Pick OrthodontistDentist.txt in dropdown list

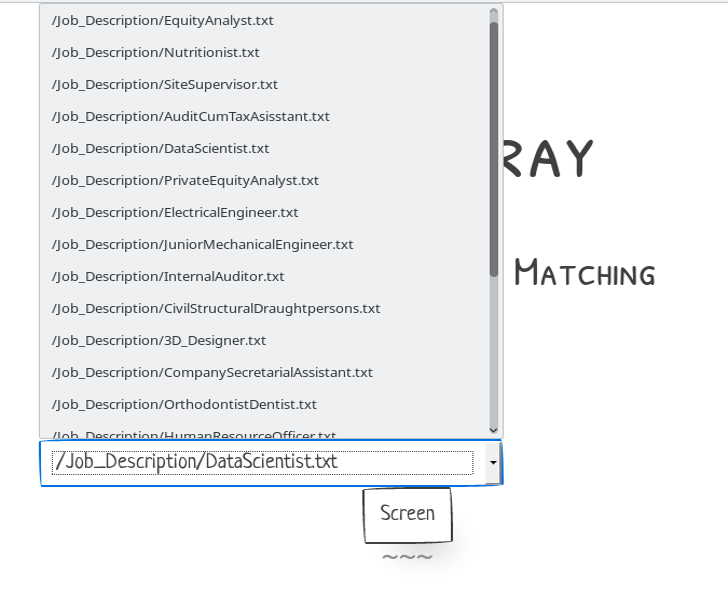pos(184,404)
